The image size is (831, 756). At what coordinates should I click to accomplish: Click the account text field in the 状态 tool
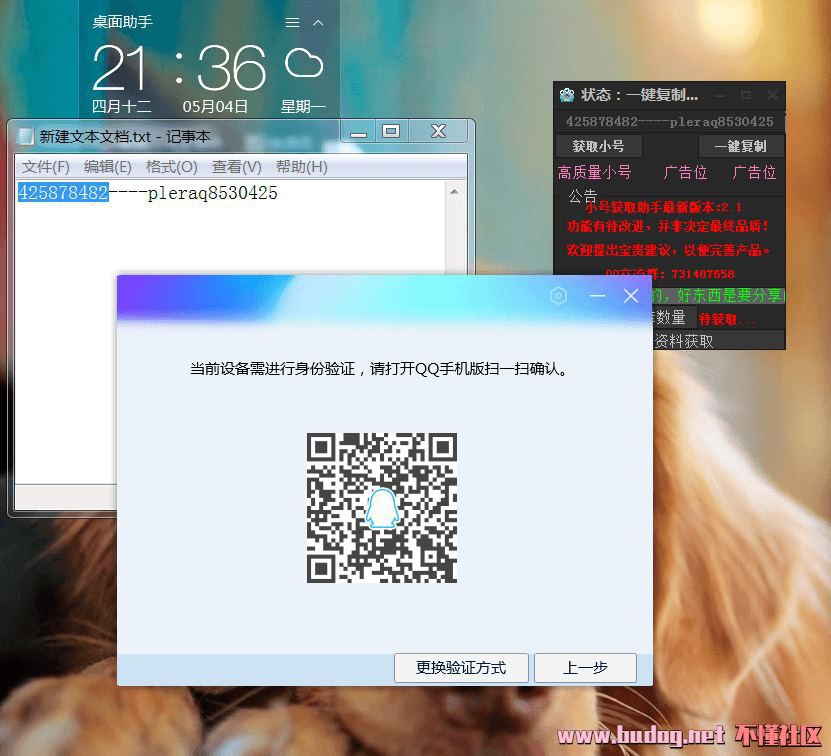(x=669, y=122)
